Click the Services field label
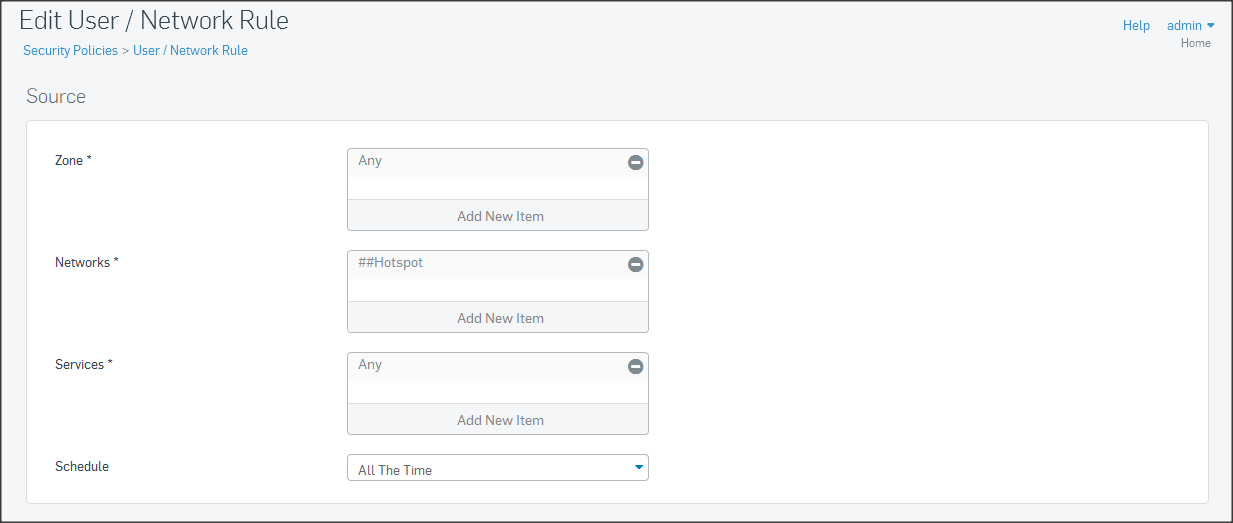Viewport: 1233px width, 523px height. (x=83, y=364)
